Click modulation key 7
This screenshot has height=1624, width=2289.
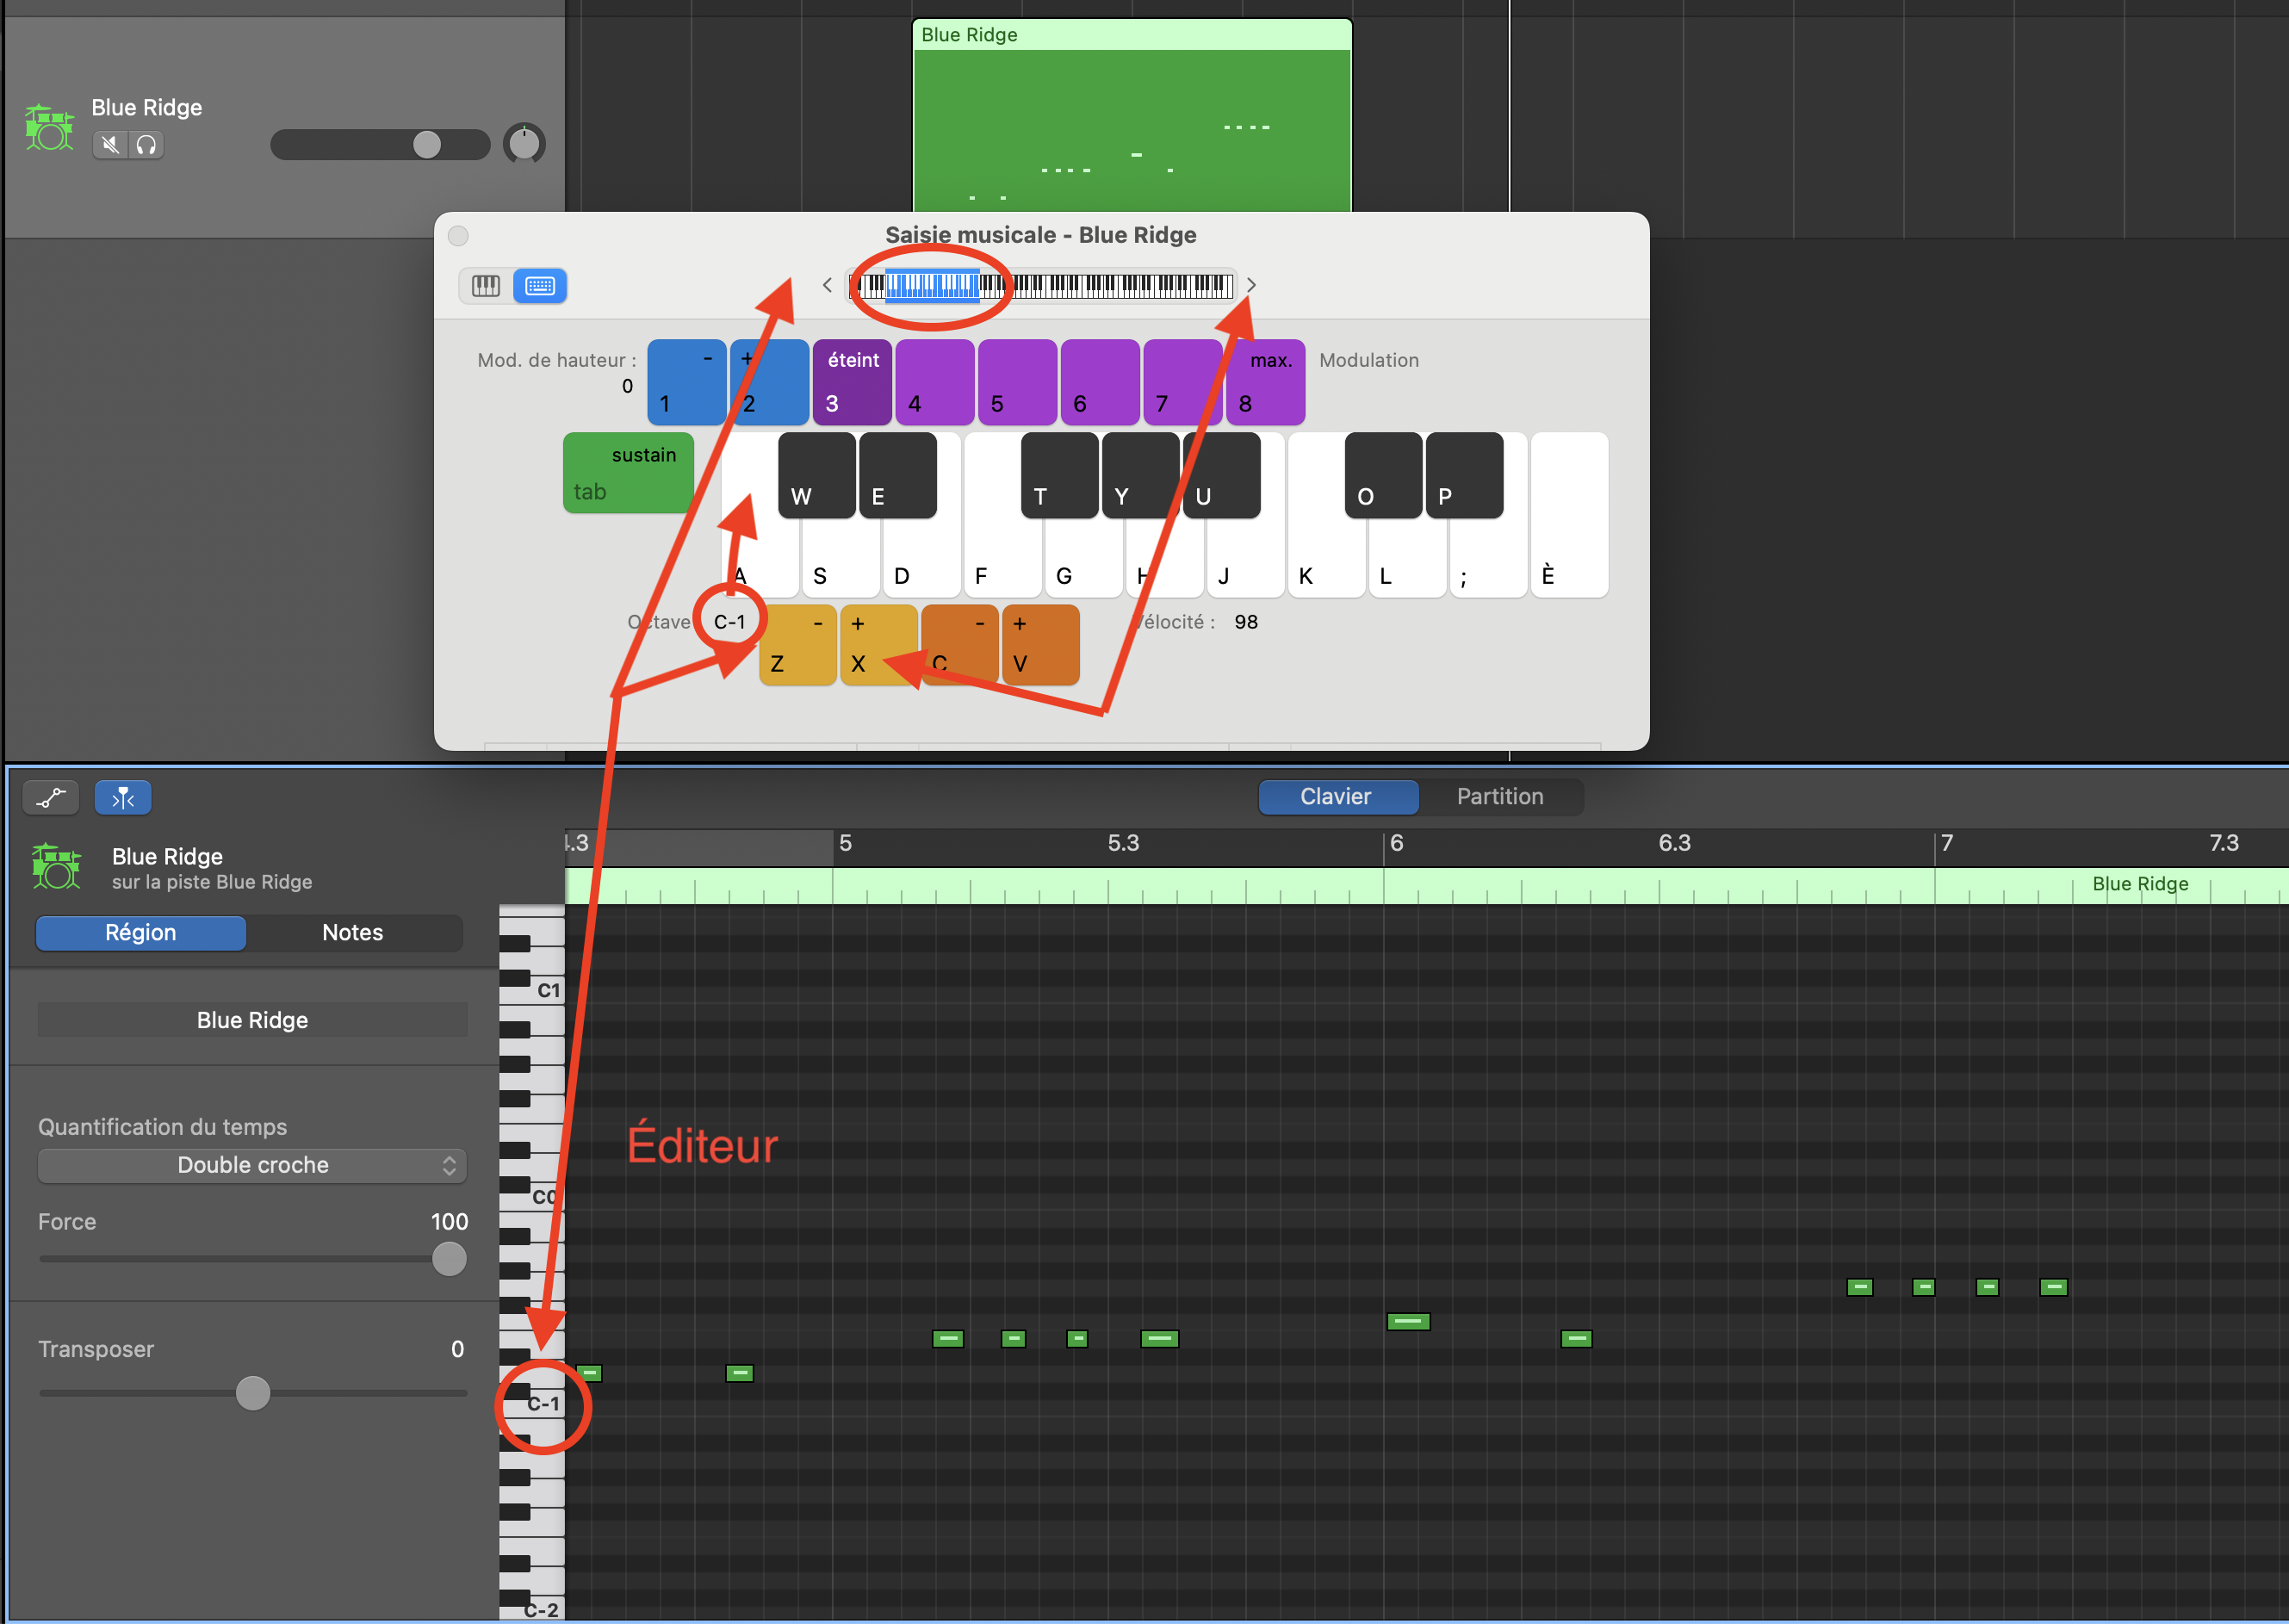tap(1183, 382)
